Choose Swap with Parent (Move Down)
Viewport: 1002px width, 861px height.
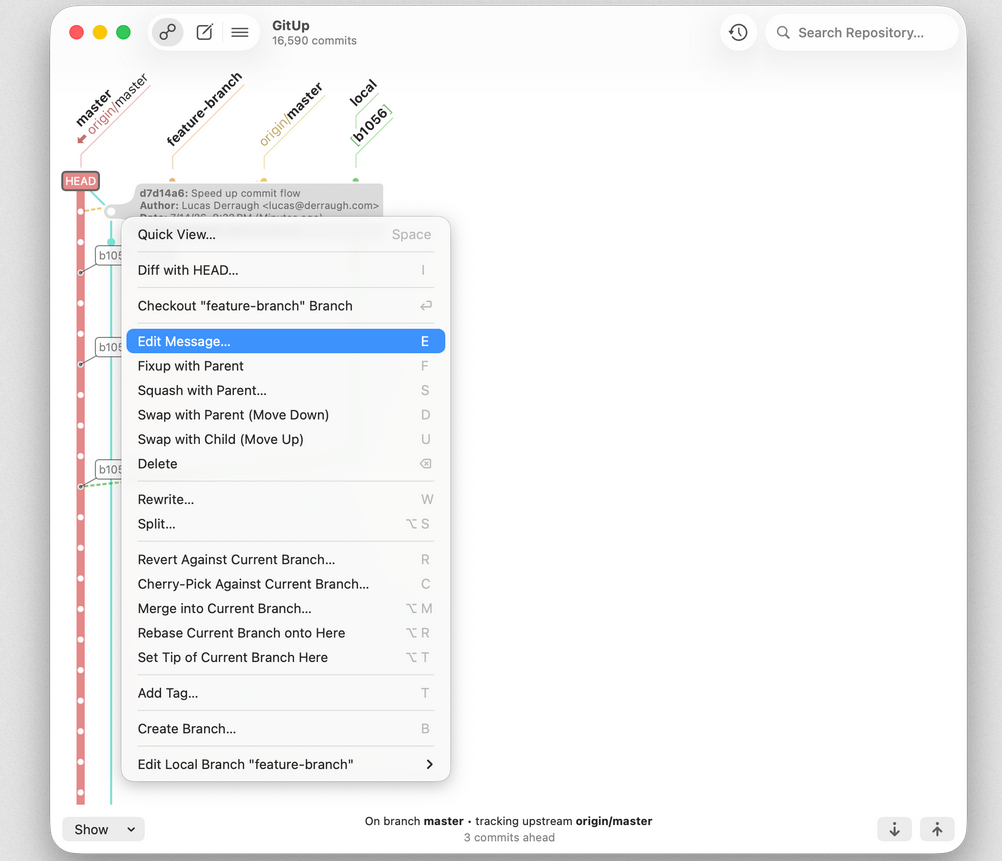pyautogui.click(x=286, y=415)
